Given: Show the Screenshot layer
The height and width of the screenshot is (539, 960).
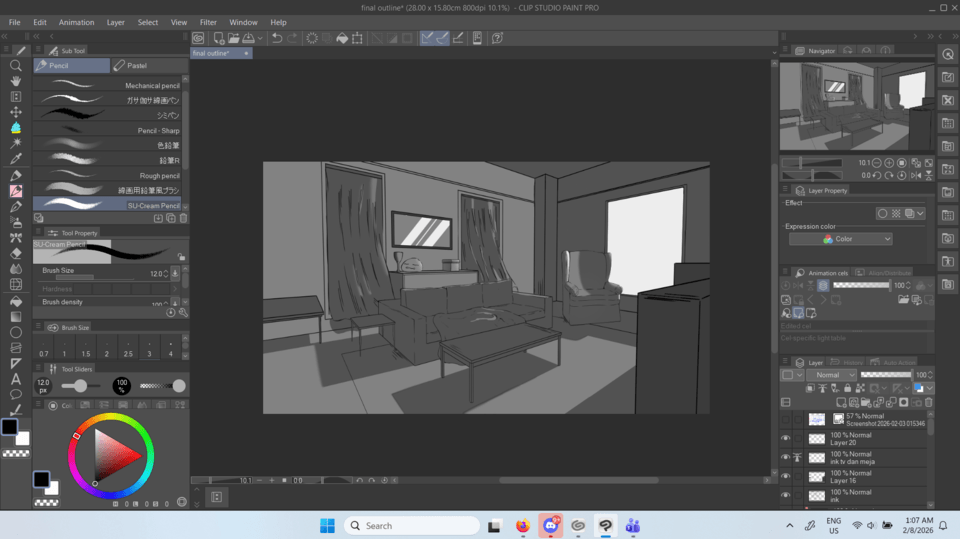Looking at the screenshot, I should (786, 420).
